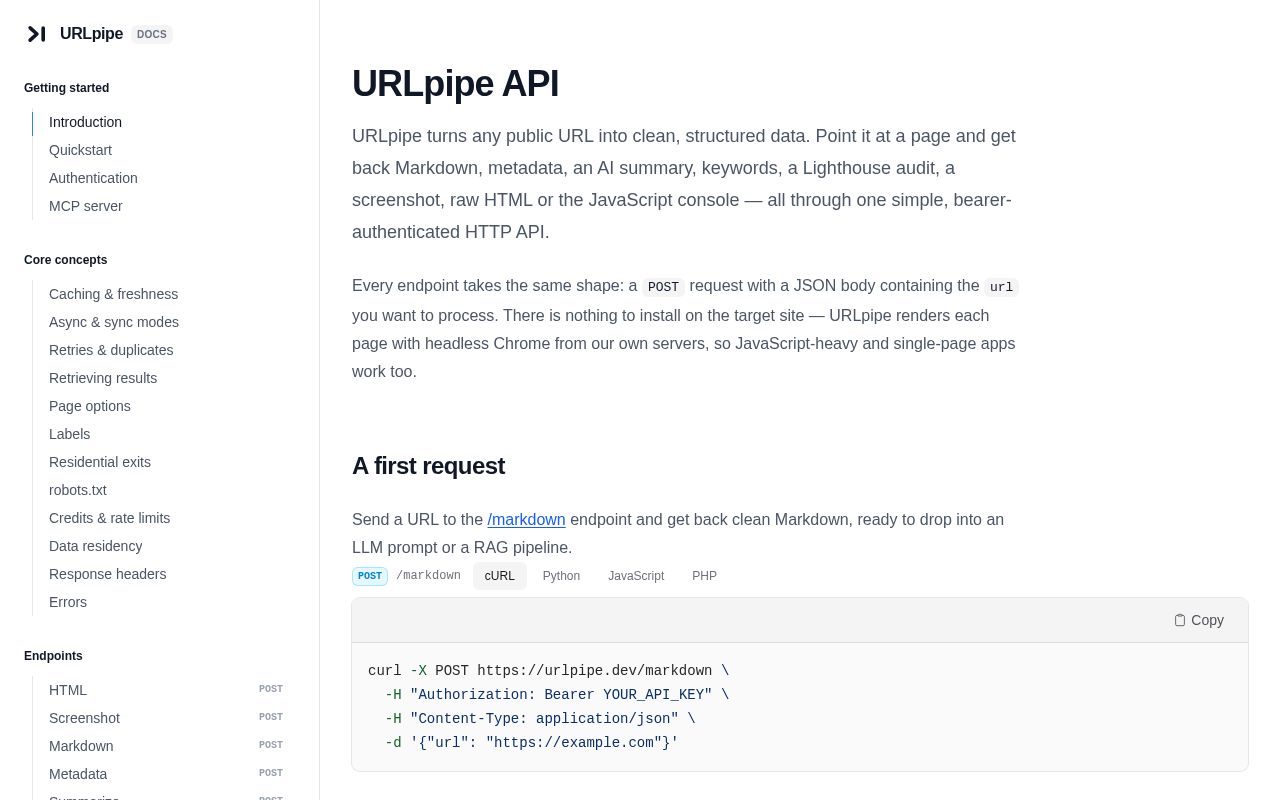Go to Authentication in the sidebar
Screen dimensions: 1280x800
pyautogui.click(x=93, y=178)
